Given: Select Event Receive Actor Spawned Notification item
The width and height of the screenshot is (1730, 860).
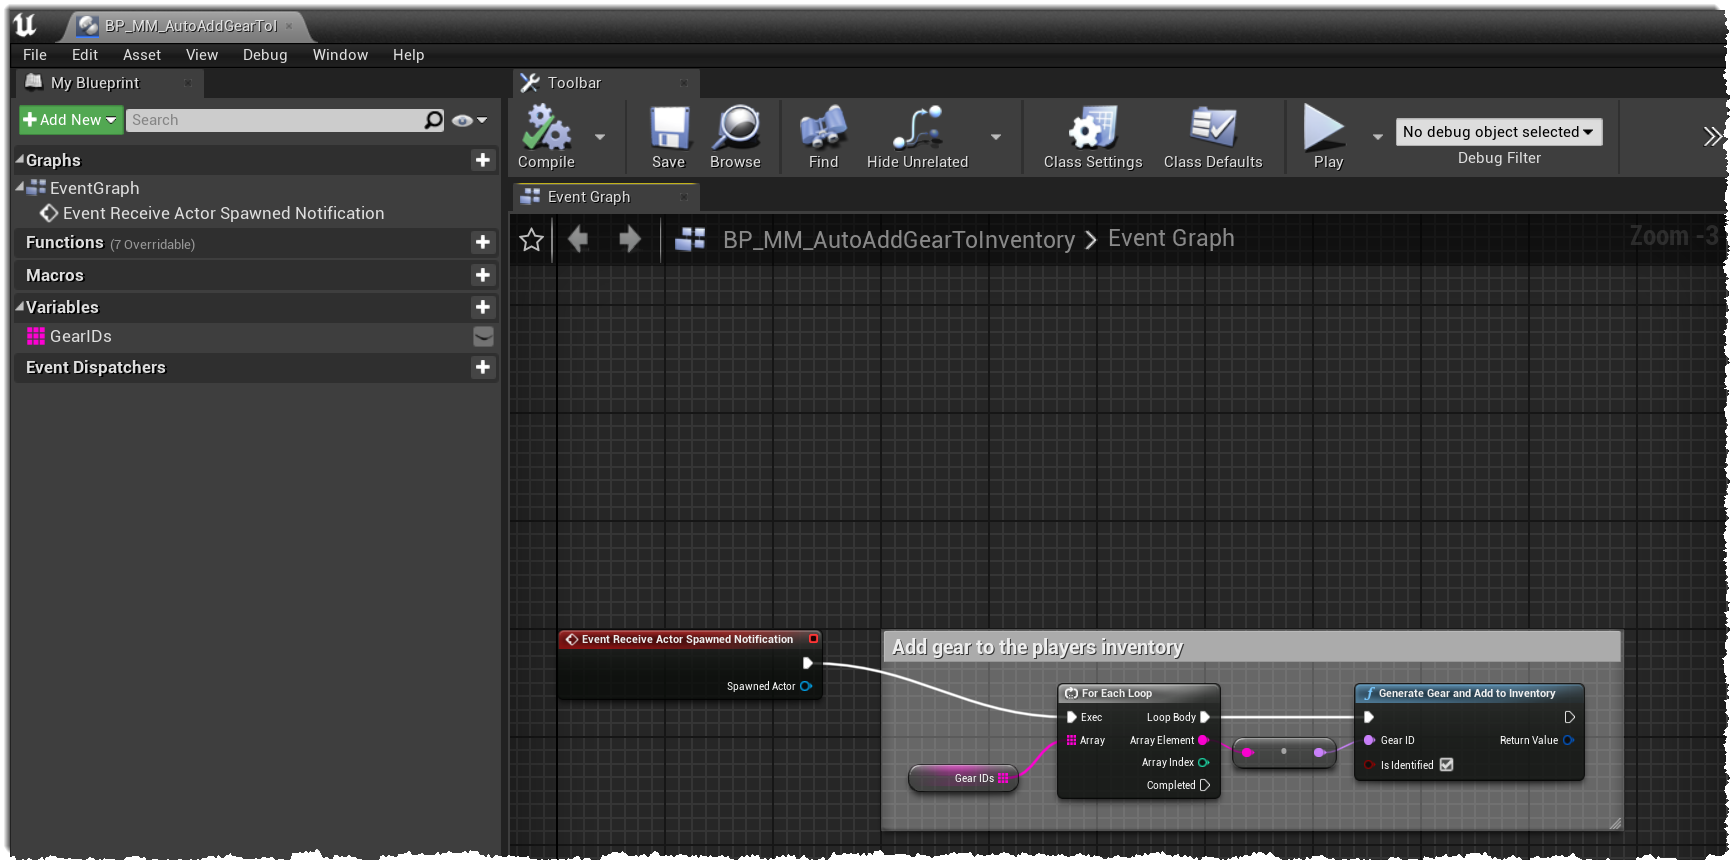Looking at the screenshot, I should [223, 213].
